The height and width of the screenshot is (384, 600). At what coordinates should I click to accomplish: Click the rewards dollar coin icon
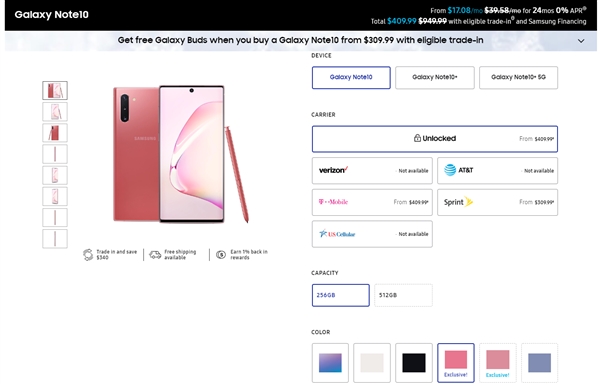(221, 255)
